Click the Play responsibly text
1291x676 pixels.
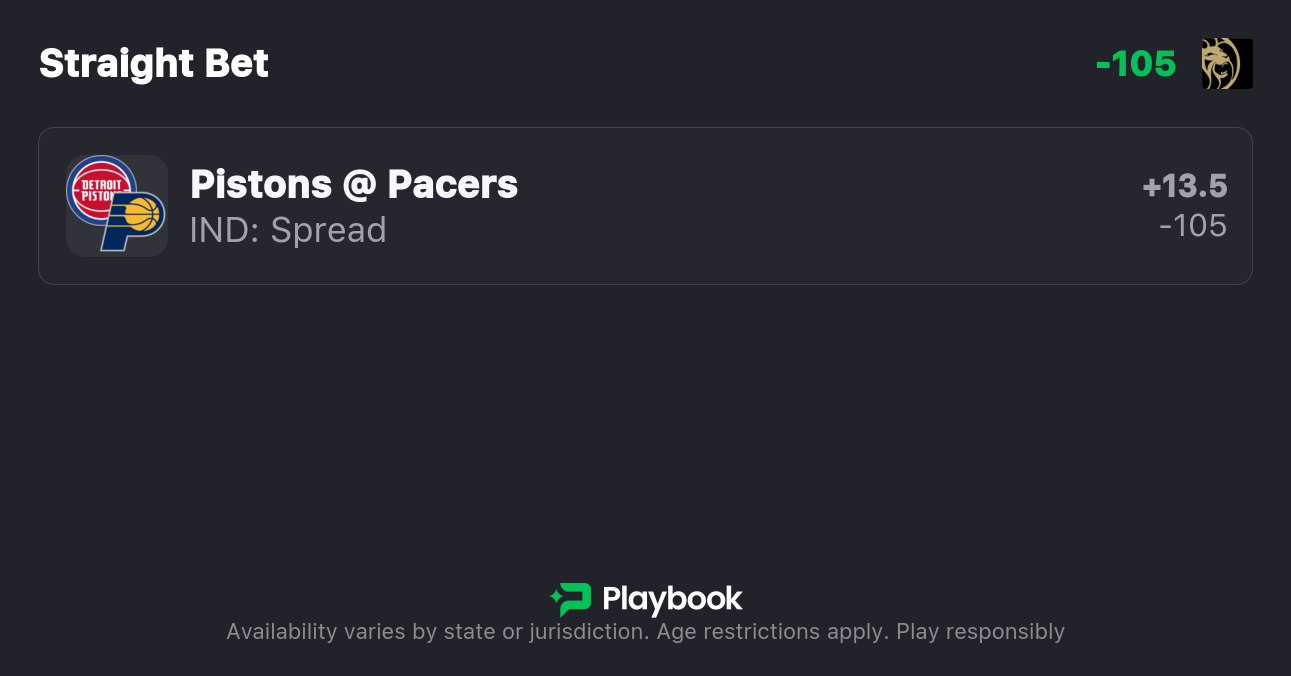[x=980, y=632]
